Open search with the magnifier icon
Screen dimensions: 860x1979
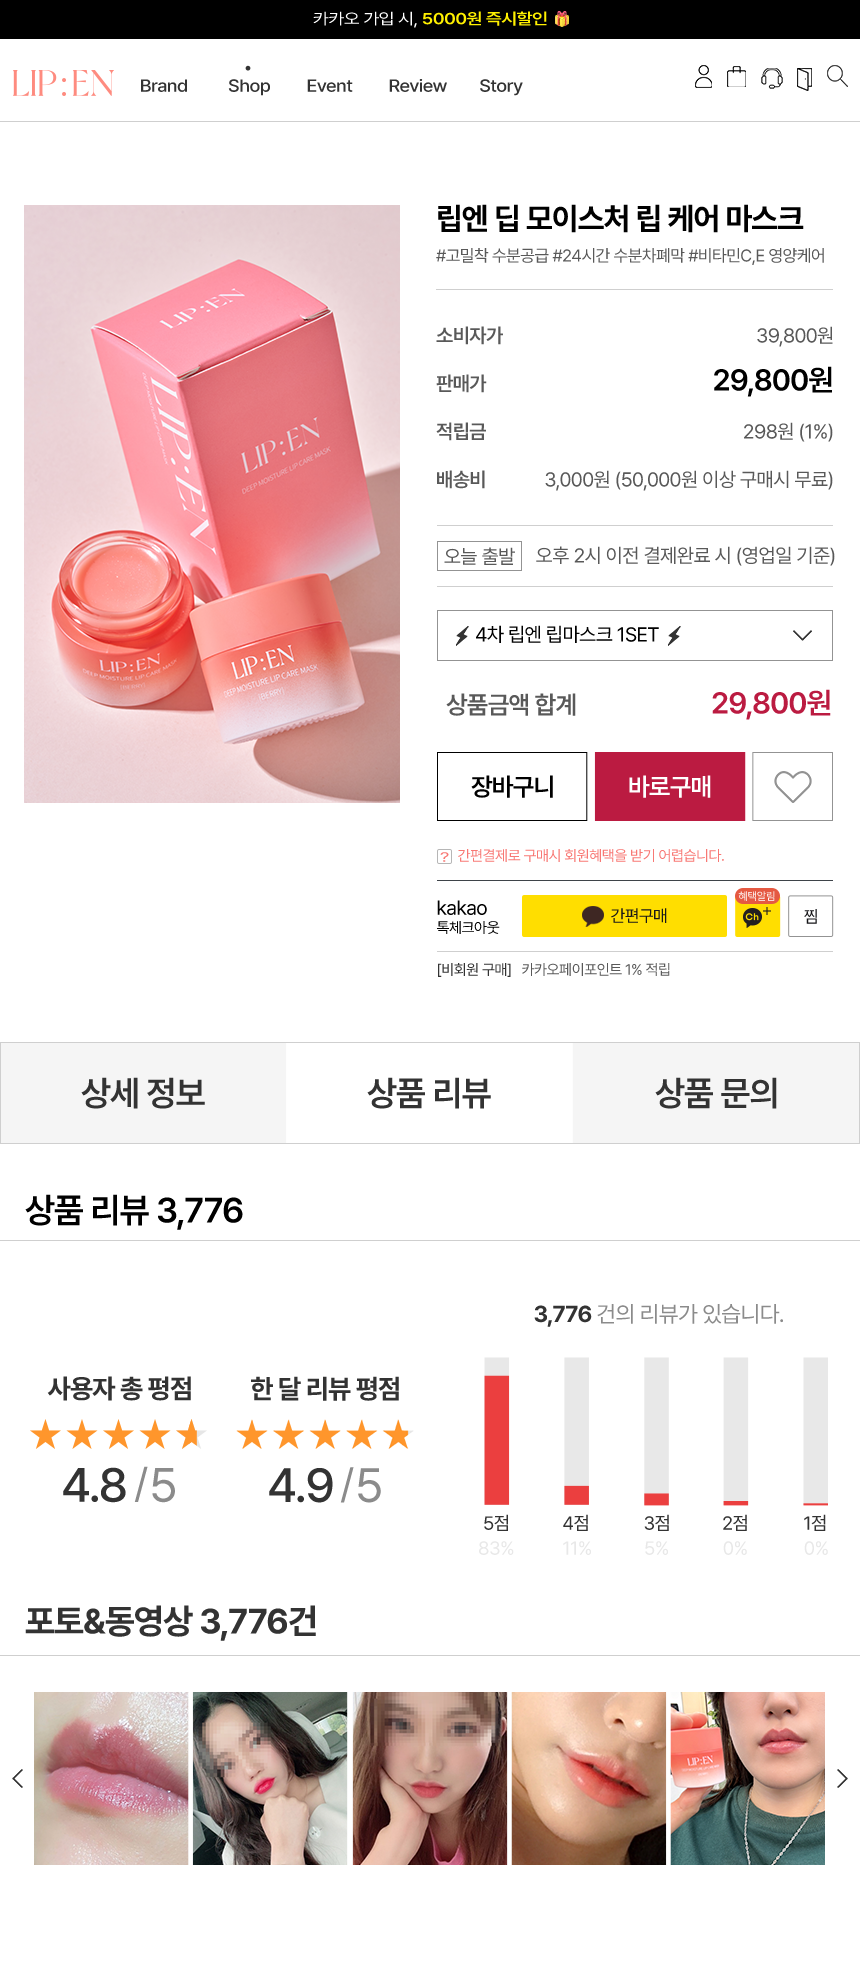pos(837,76)
